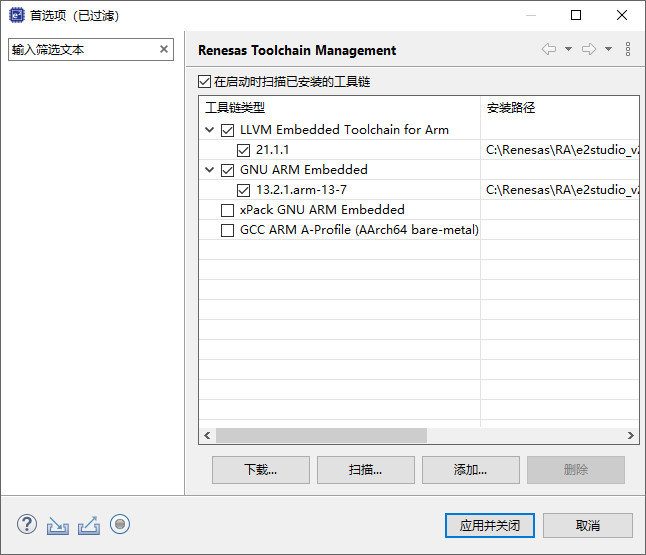Open the Help icon at bottom left
Viewport: 646px width, 555px height.
coord(27,525)
